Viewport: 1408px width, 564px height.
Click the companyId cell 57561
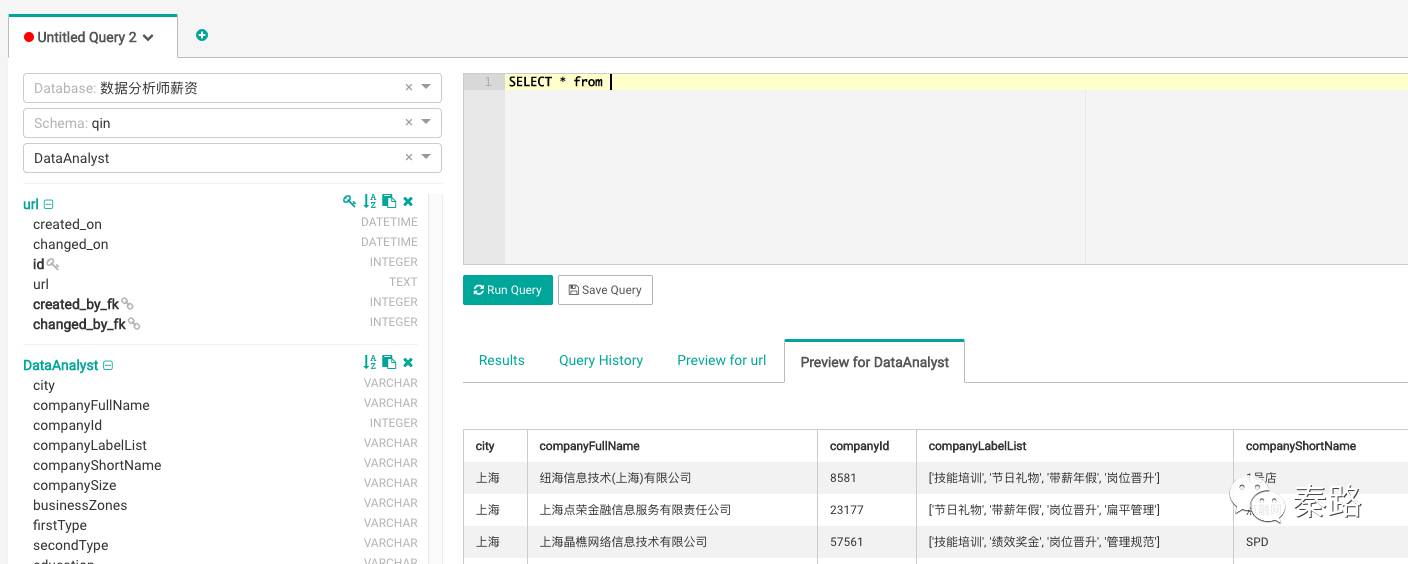(867, 542)
